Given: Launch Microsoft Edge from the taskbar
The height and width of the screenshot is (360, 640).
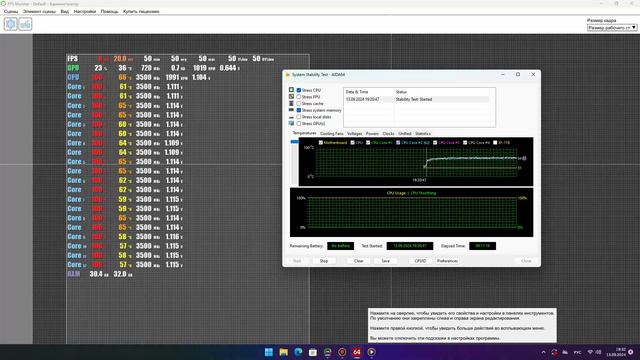Looking at the screenshot, I should pos(298,352).
